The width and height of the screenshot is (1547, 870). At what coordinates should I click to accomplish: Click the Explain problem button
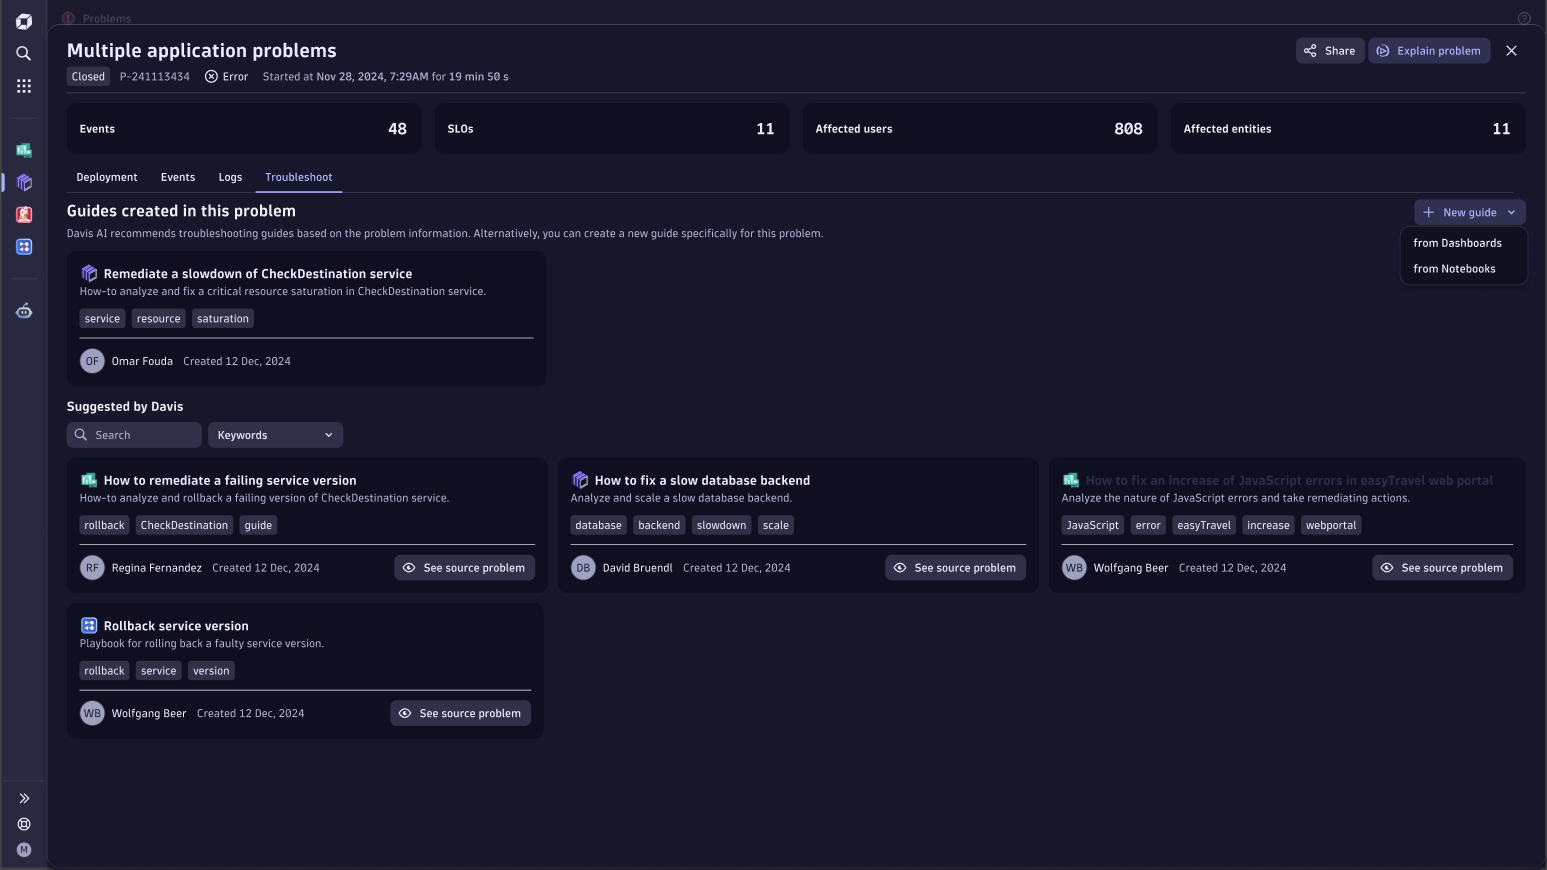1428,50
